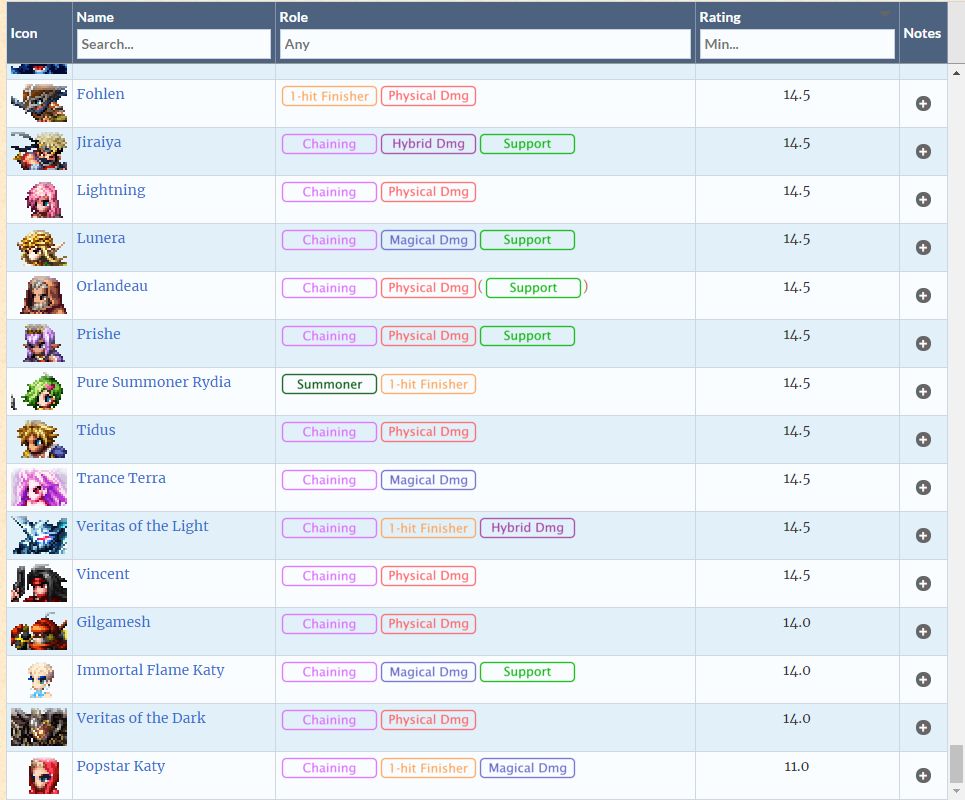Open the Jiraiya unit link

pyautogui.click(x=98, y=143)
